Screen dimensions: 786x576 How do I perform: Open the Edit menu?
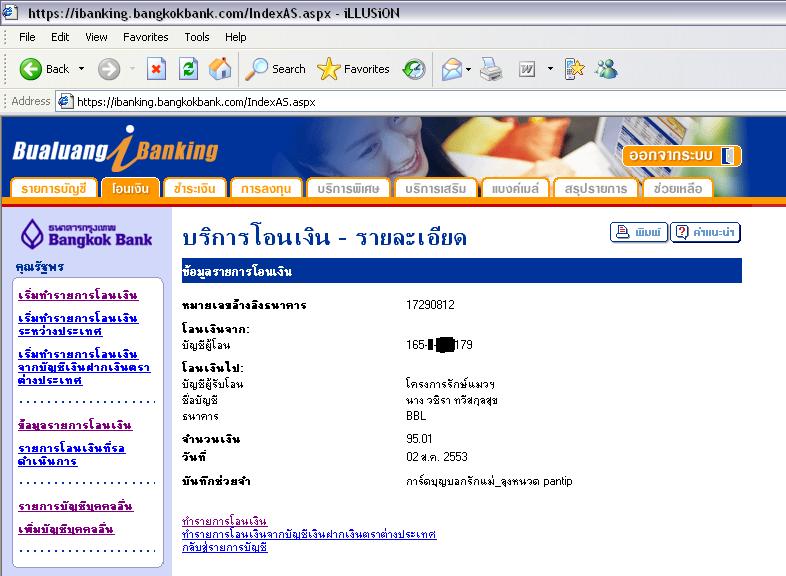pyautogui.click(x=60, y=37)
